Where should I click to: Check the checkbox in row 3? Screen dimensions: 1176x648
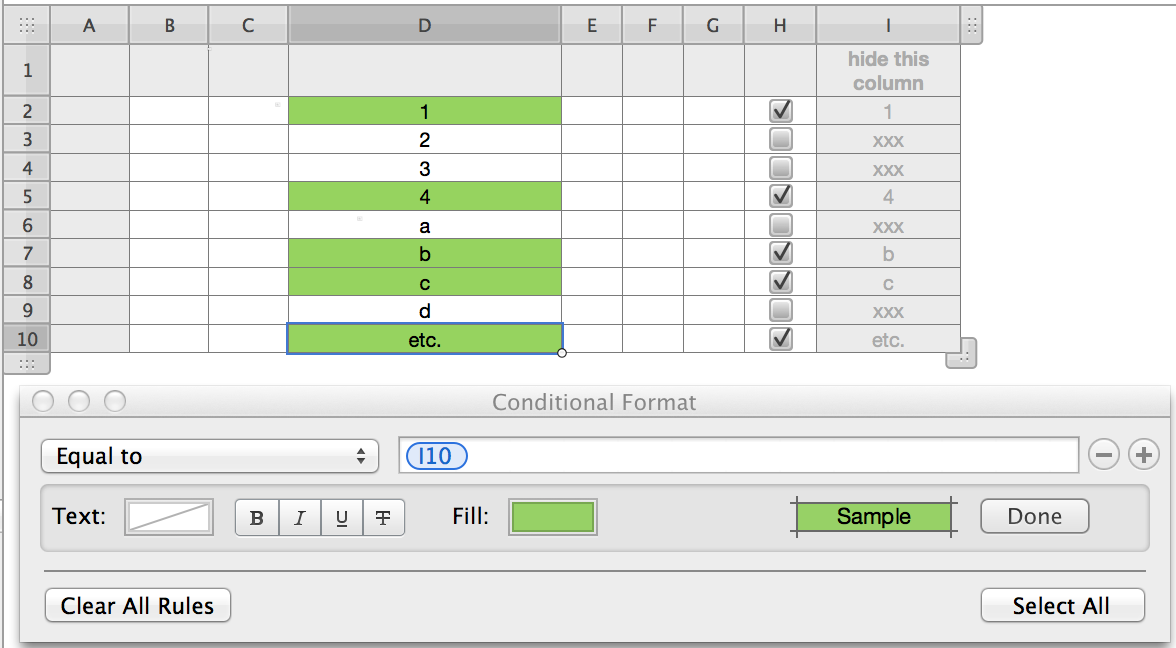[x=781, y=139]
